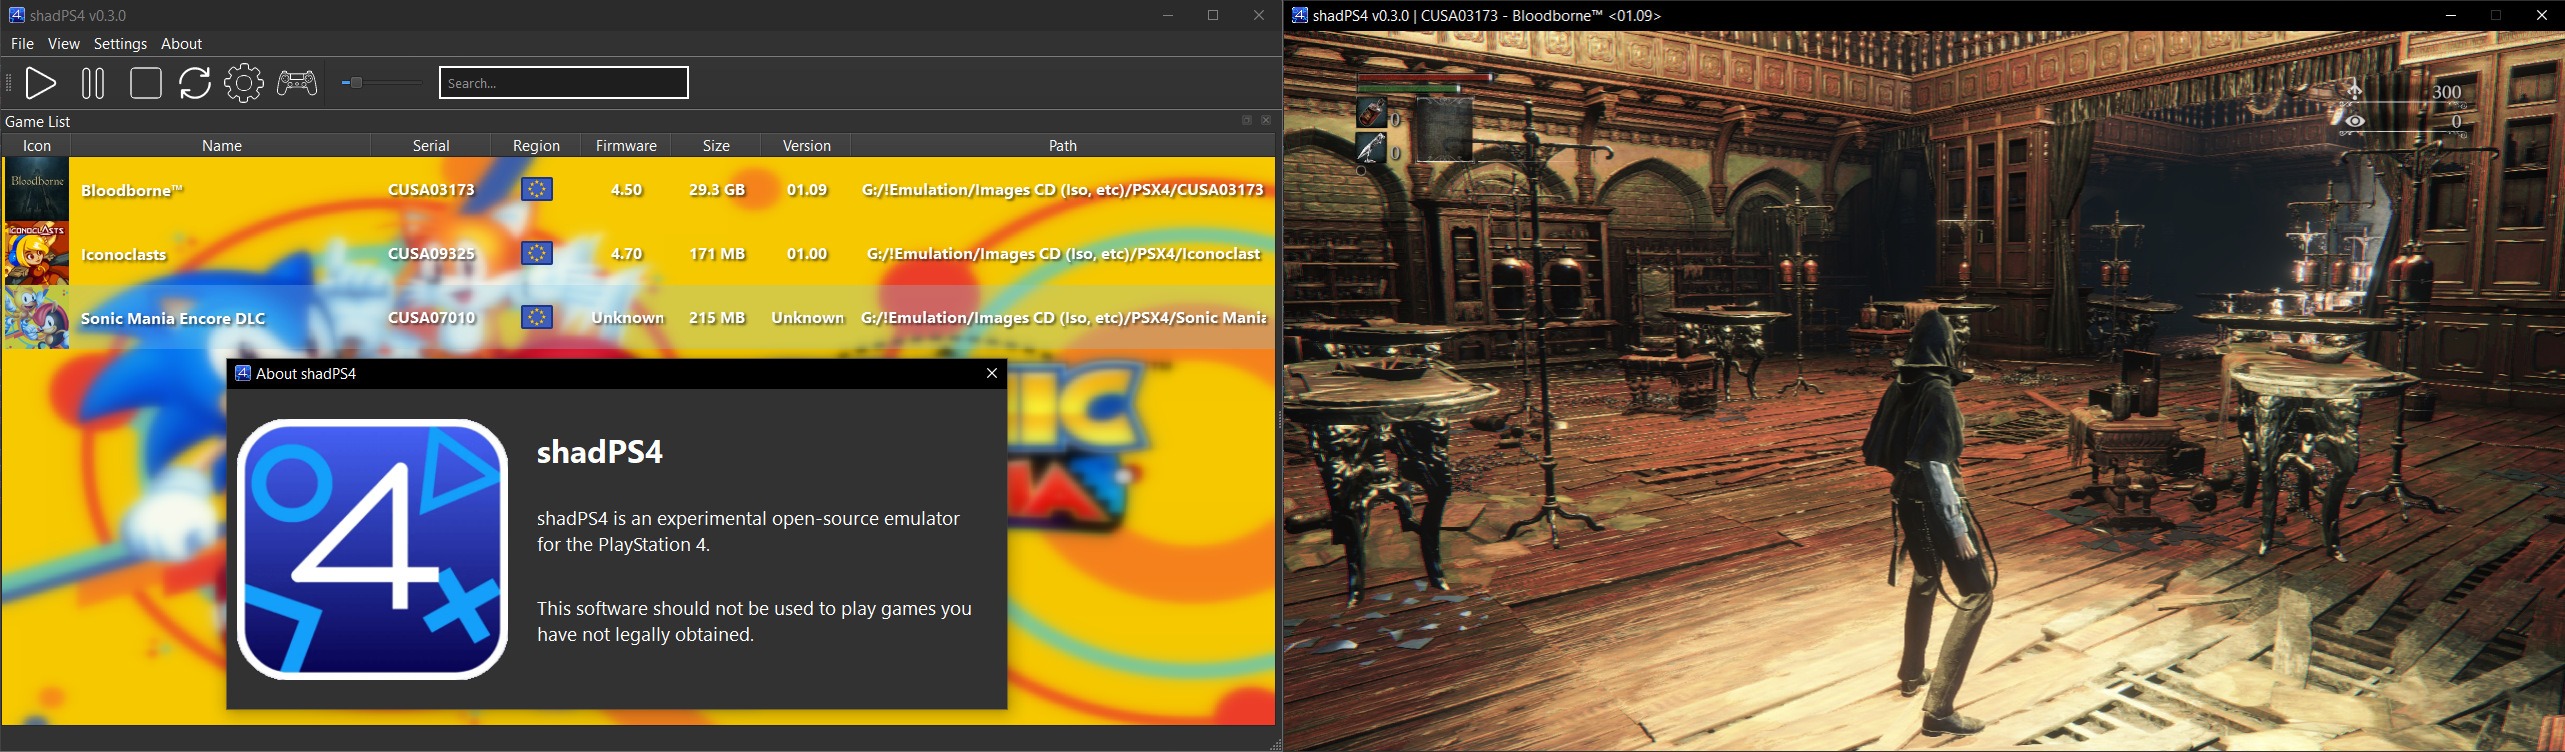The width and height of the screenshot is (2565, 752).
Task: Click the icon size slider handle
Action: 355,83
